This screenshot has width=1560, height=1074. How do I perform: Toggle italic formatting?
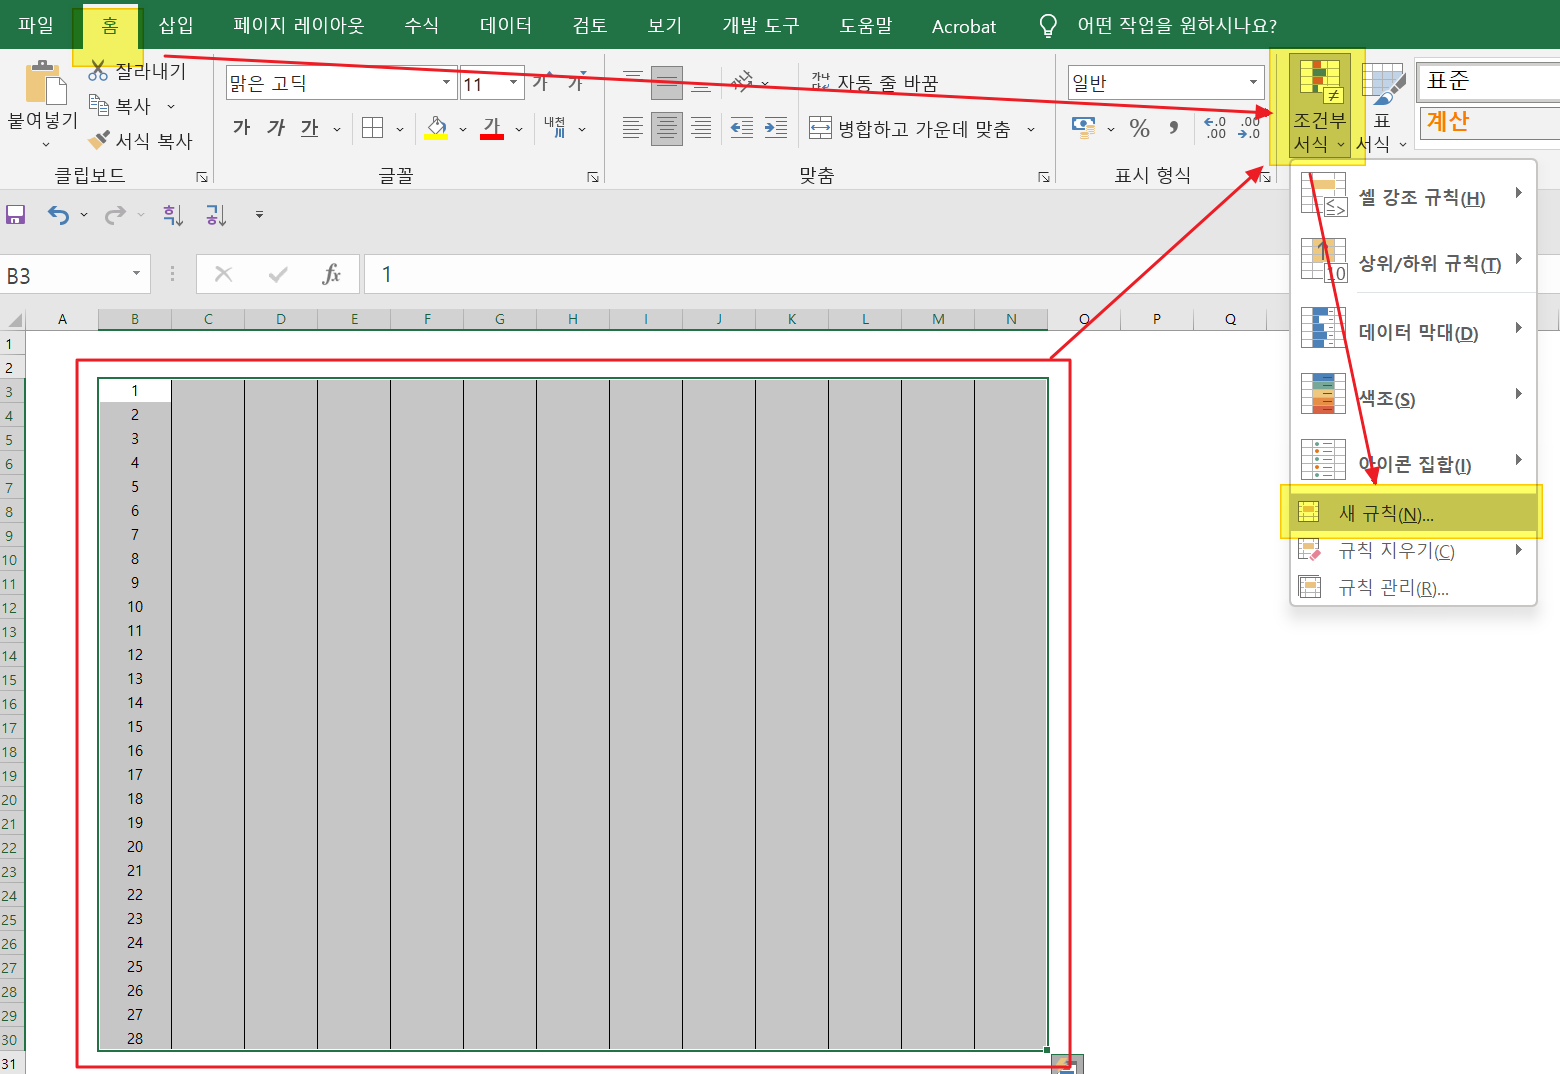pos(276,127)
